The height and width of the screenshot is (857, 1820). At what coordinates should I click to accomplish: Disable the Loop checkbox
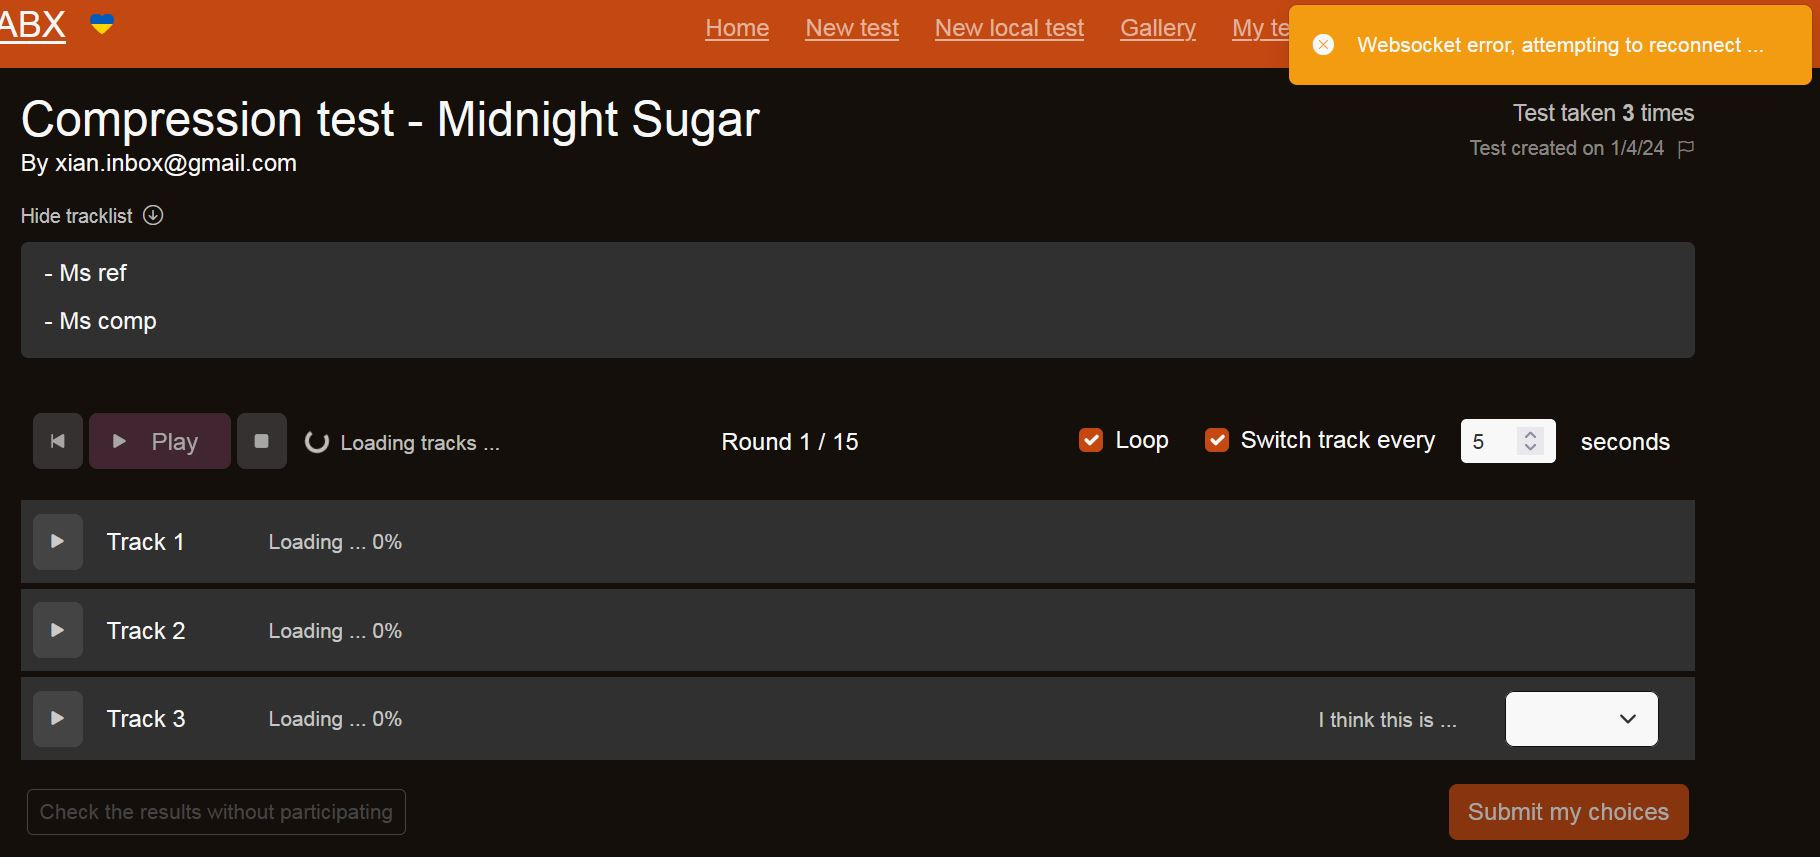click(x=1091, y=440)
